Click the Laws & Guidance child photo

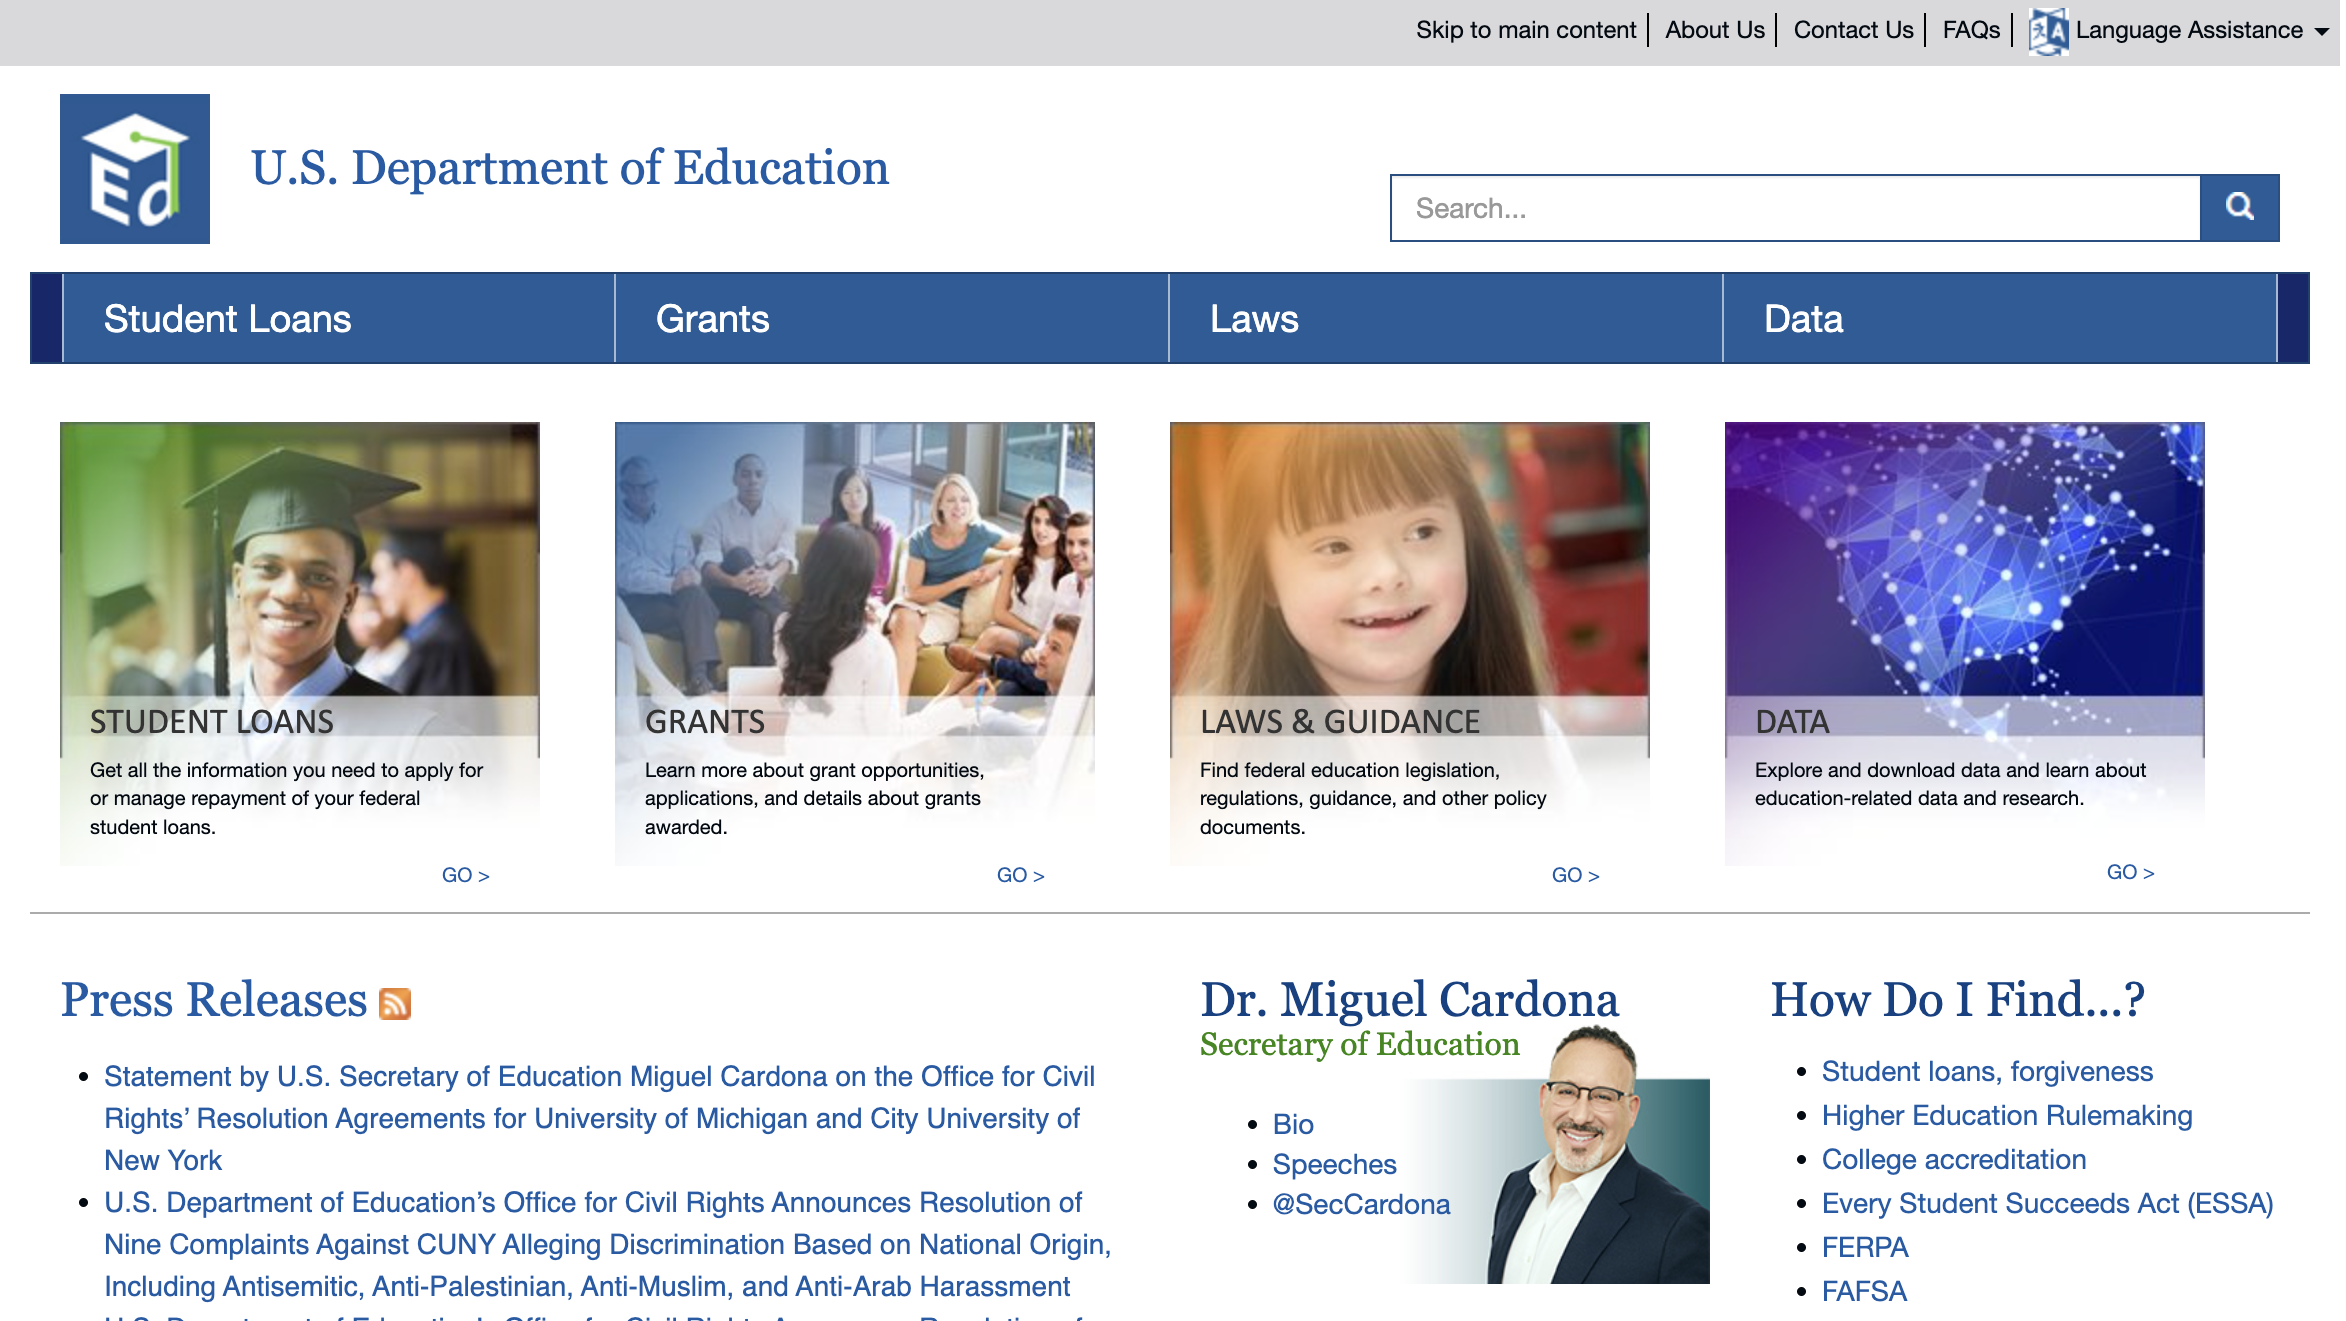tap(1409, 558)
